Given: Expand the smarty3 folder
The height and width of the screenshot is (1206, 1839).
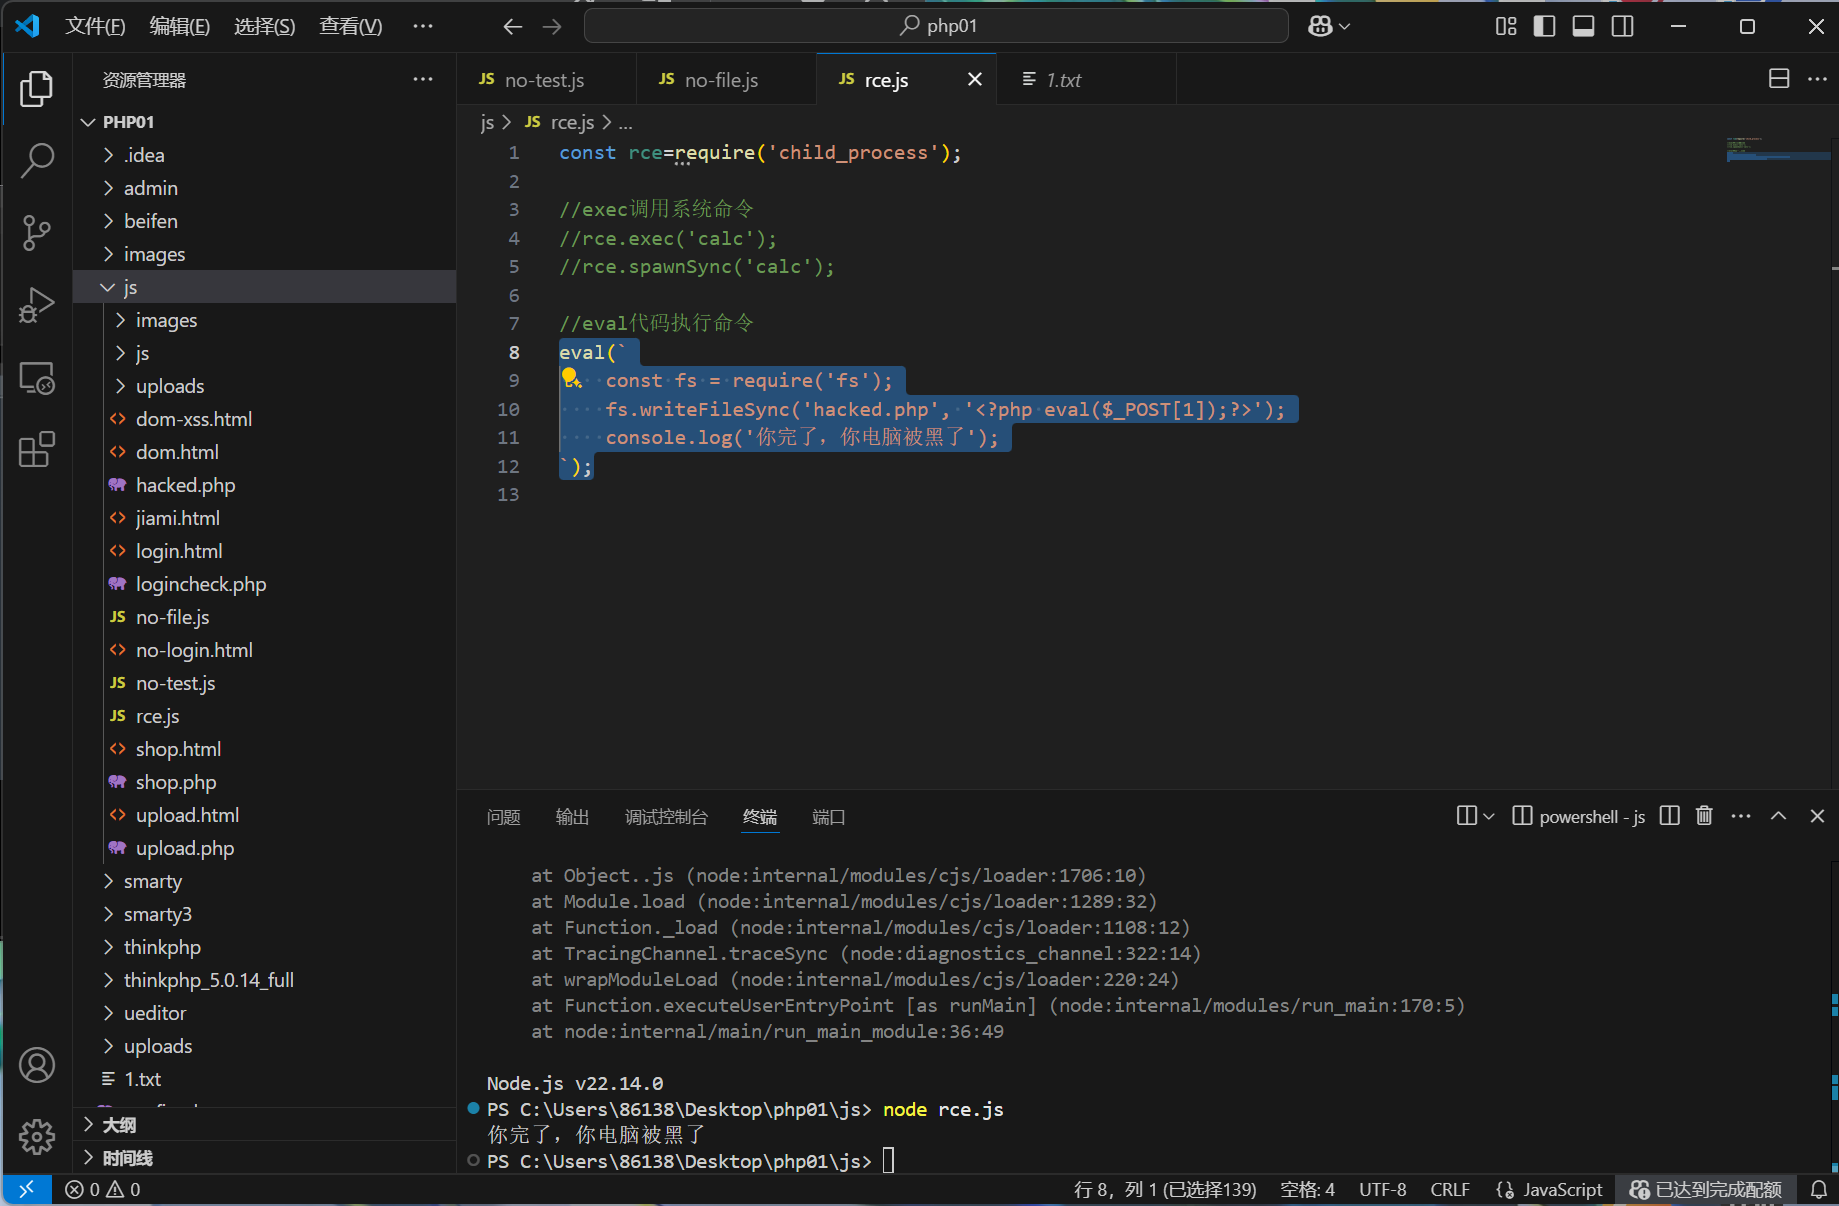Looking at the screenshot, I should pyautogui.click(x=265, y=914).
